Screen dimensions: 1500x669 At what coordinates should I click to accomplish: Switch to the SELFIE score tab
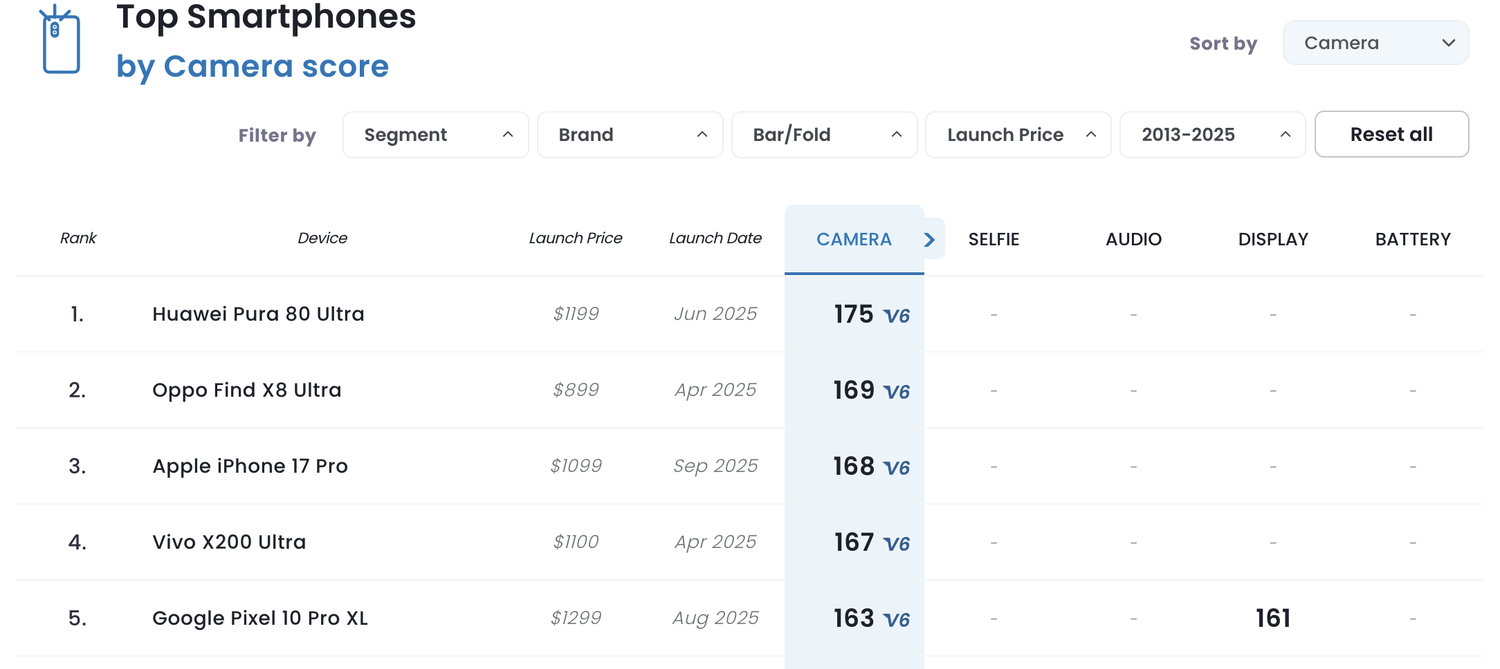[x=994, y=239]
